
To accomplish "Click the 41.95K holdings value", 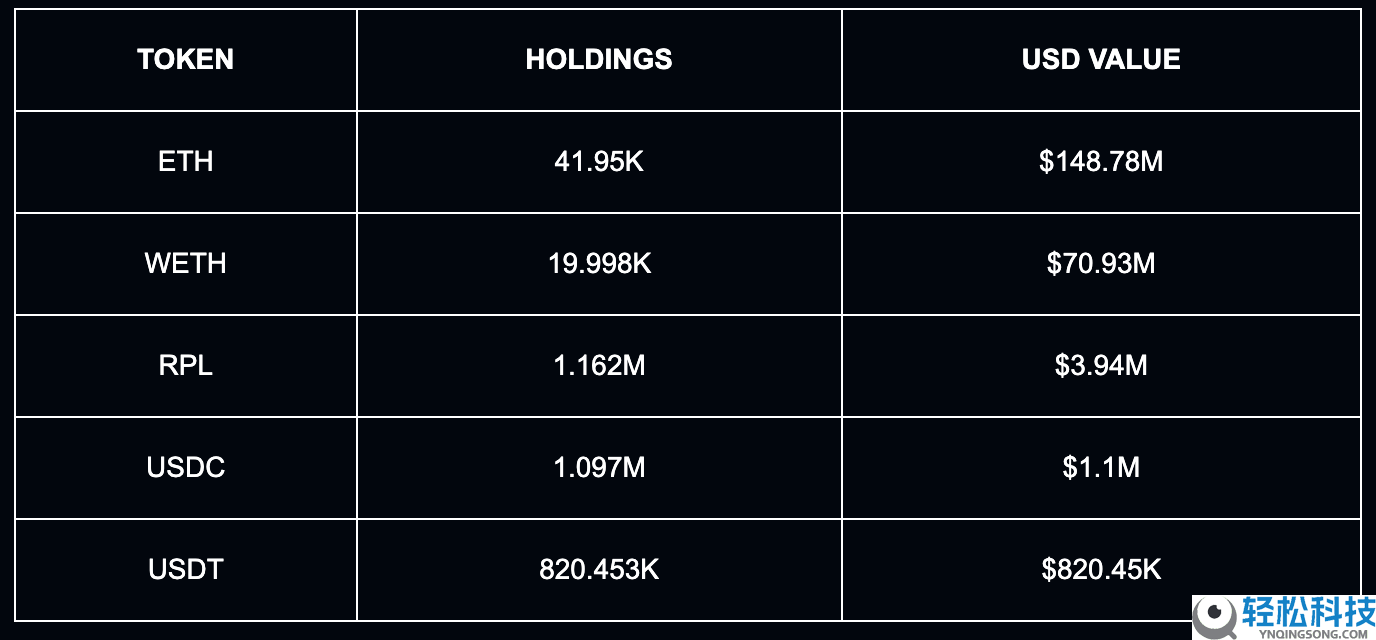I will tap(599, 162).
